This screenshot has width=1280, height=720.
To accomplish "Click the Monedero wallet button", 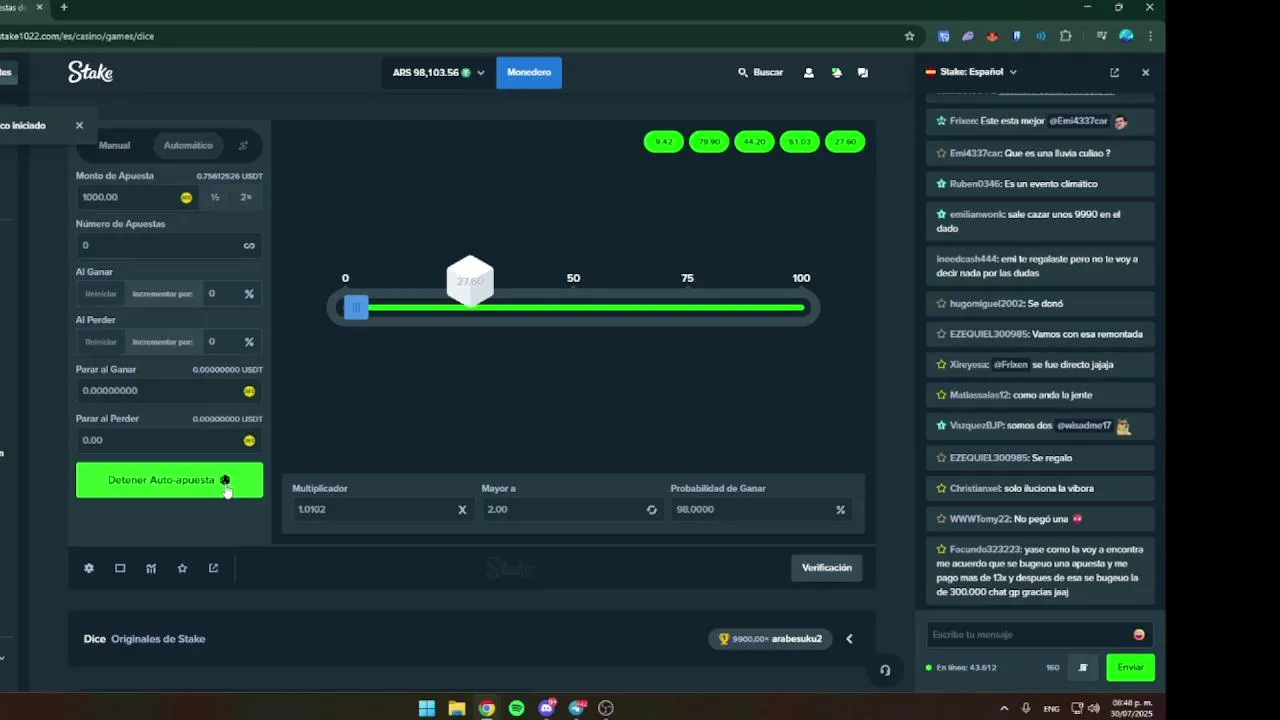I will [529, 73].
